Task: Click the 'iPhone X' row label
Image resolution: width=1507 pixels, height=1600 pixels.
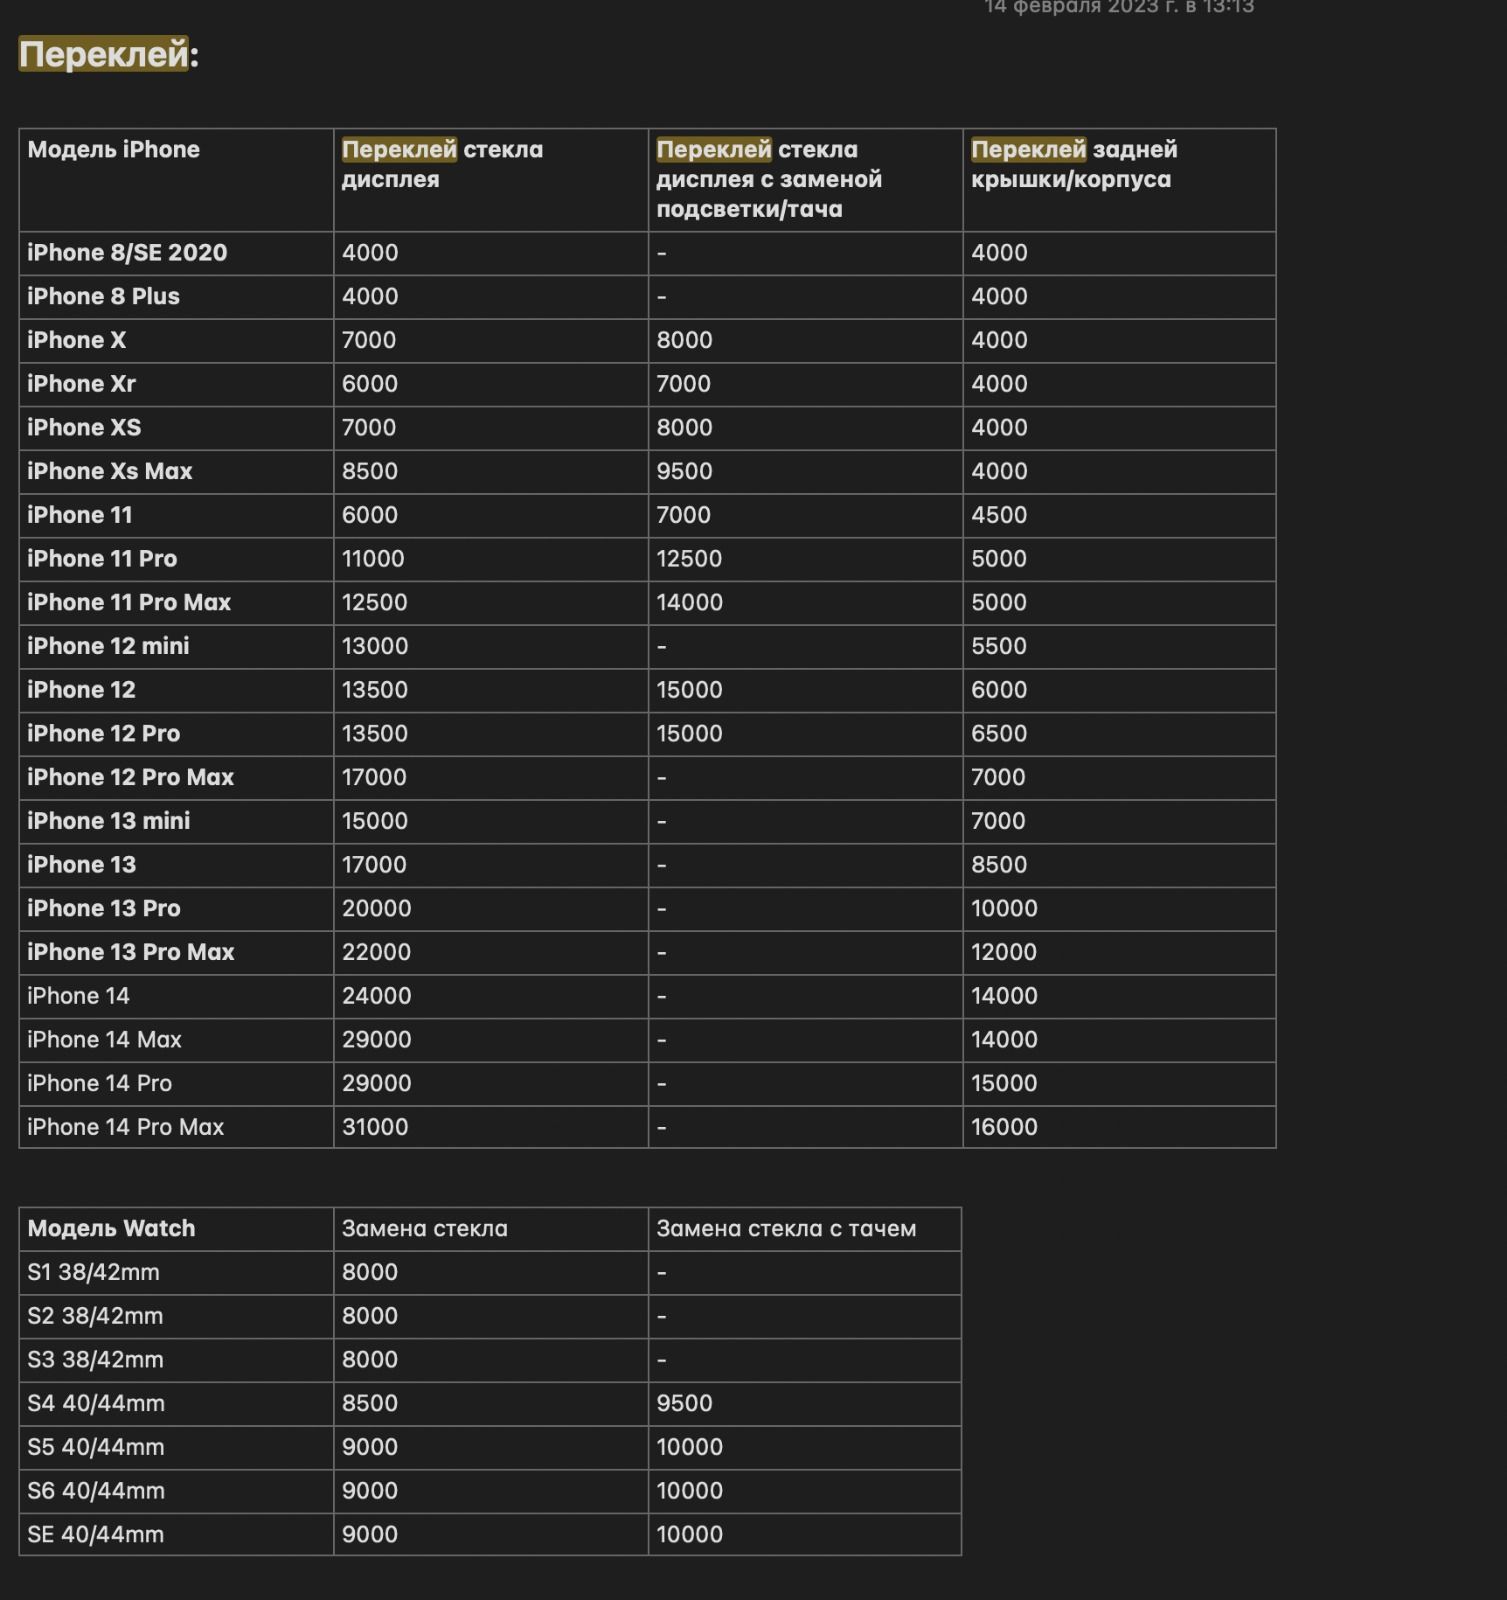Action: point(76,340)
